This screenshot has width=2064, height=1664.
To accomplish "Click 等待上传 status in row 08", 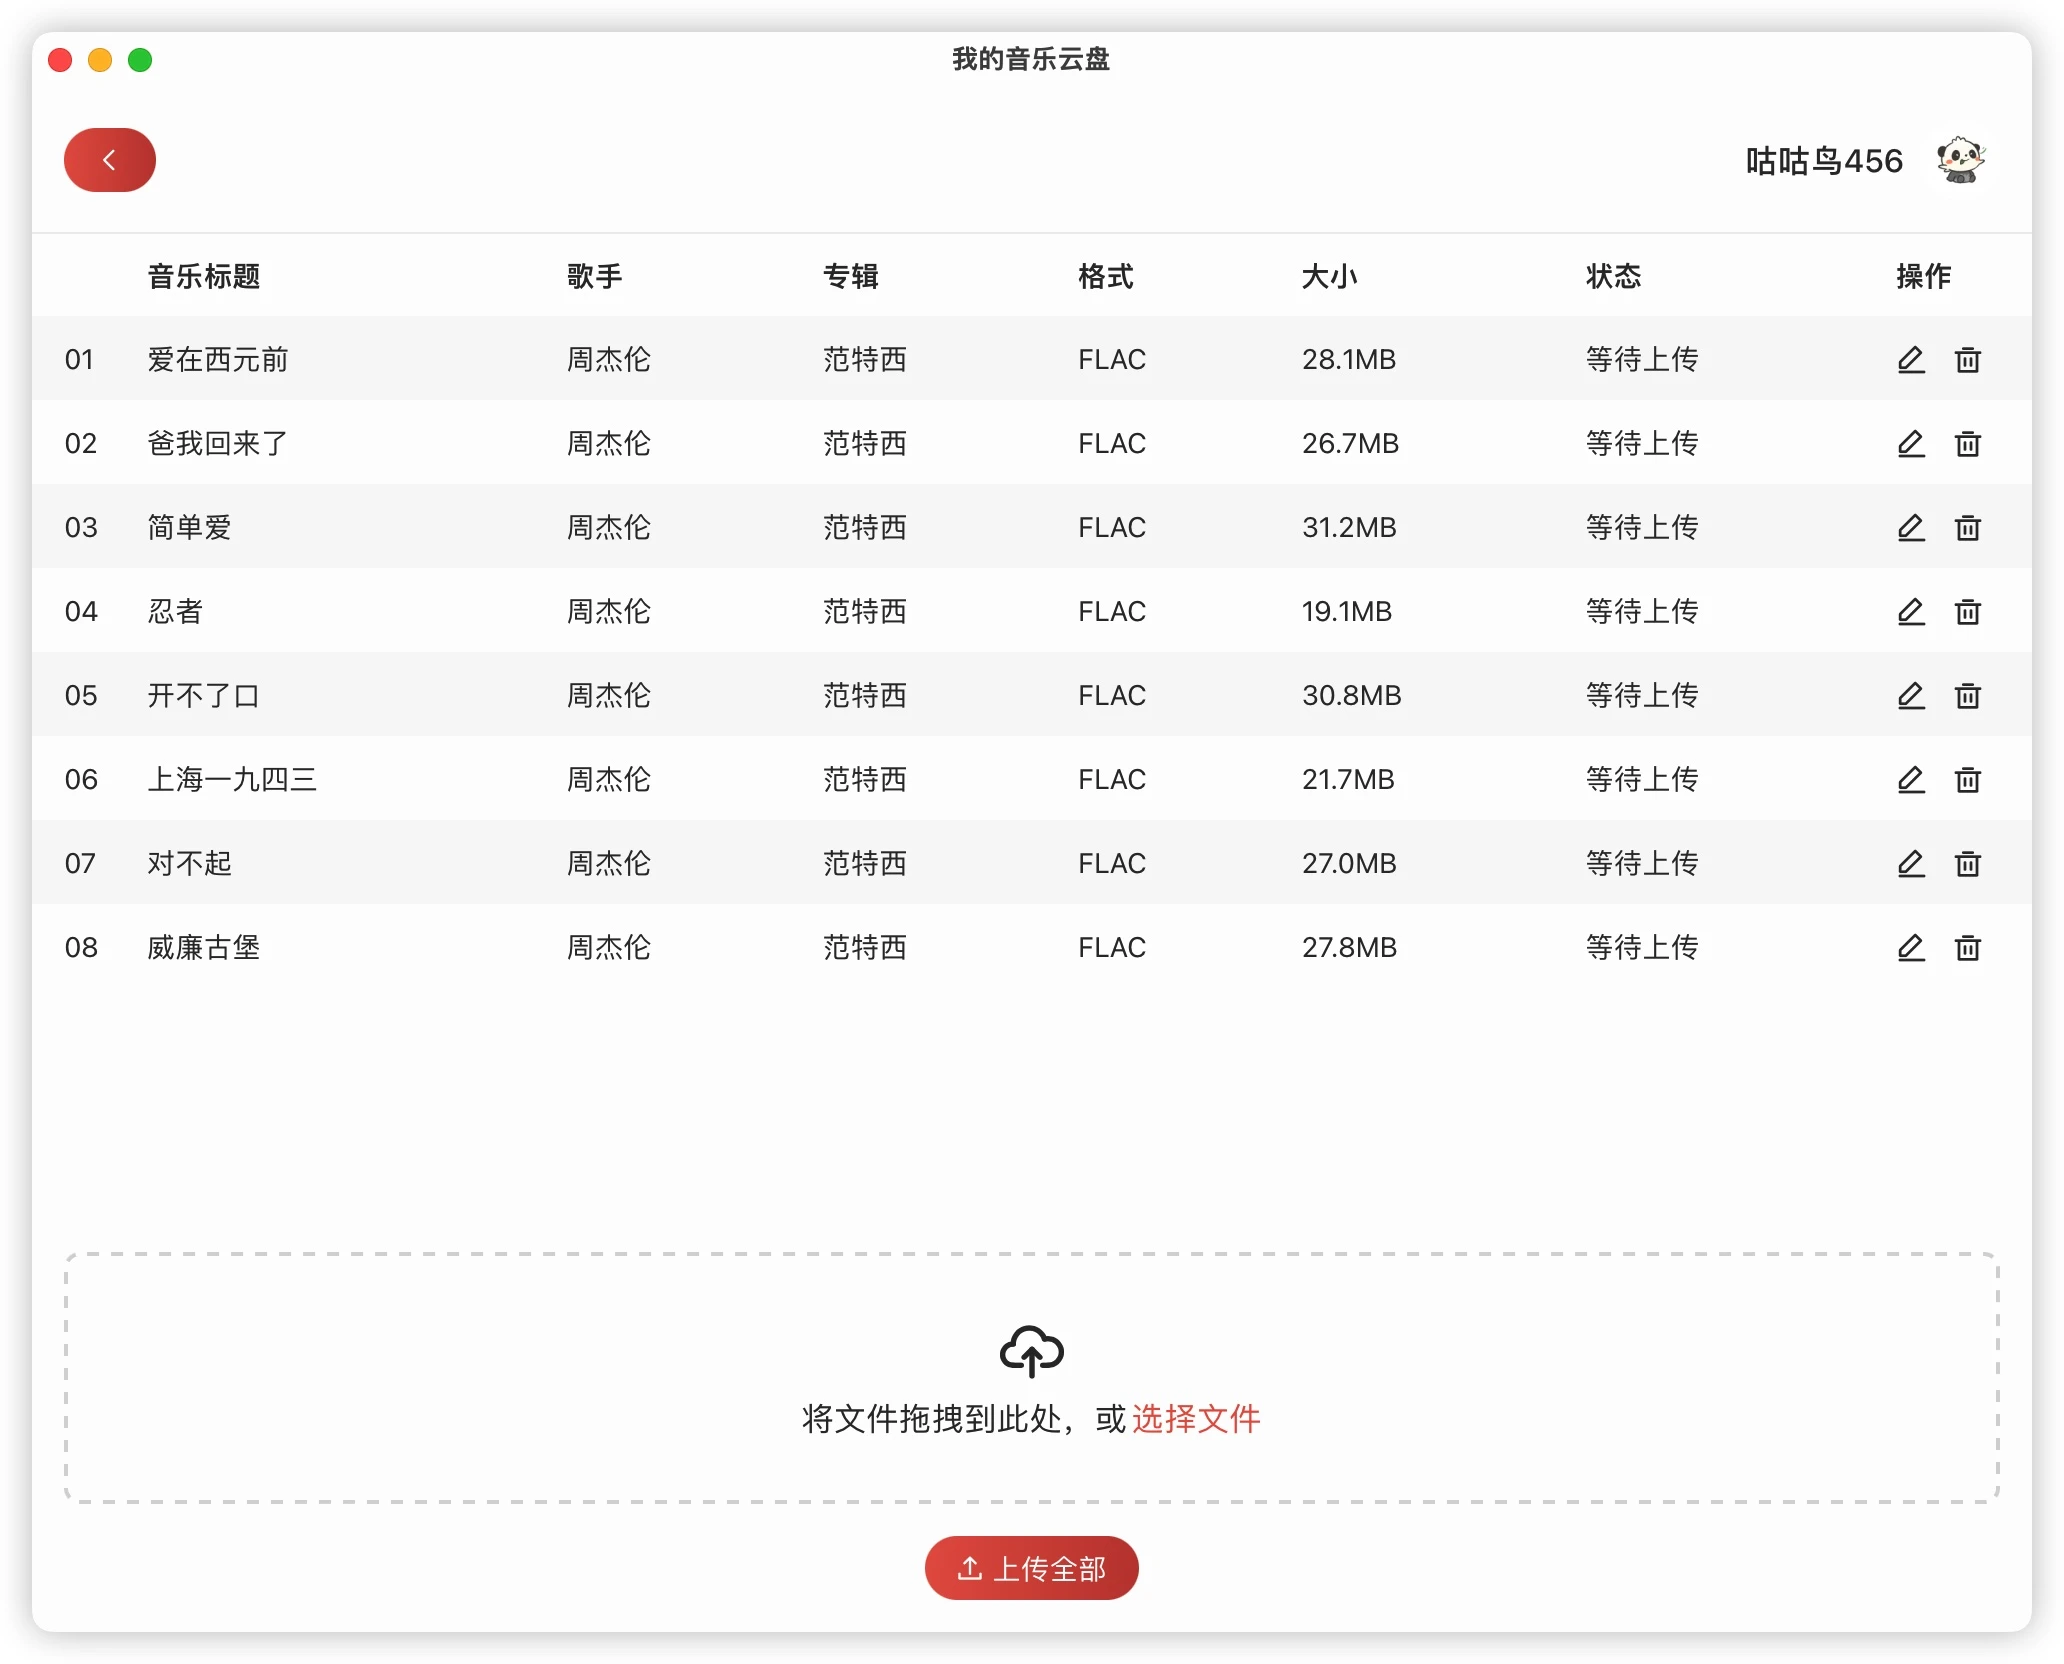I will point(1642,947).
